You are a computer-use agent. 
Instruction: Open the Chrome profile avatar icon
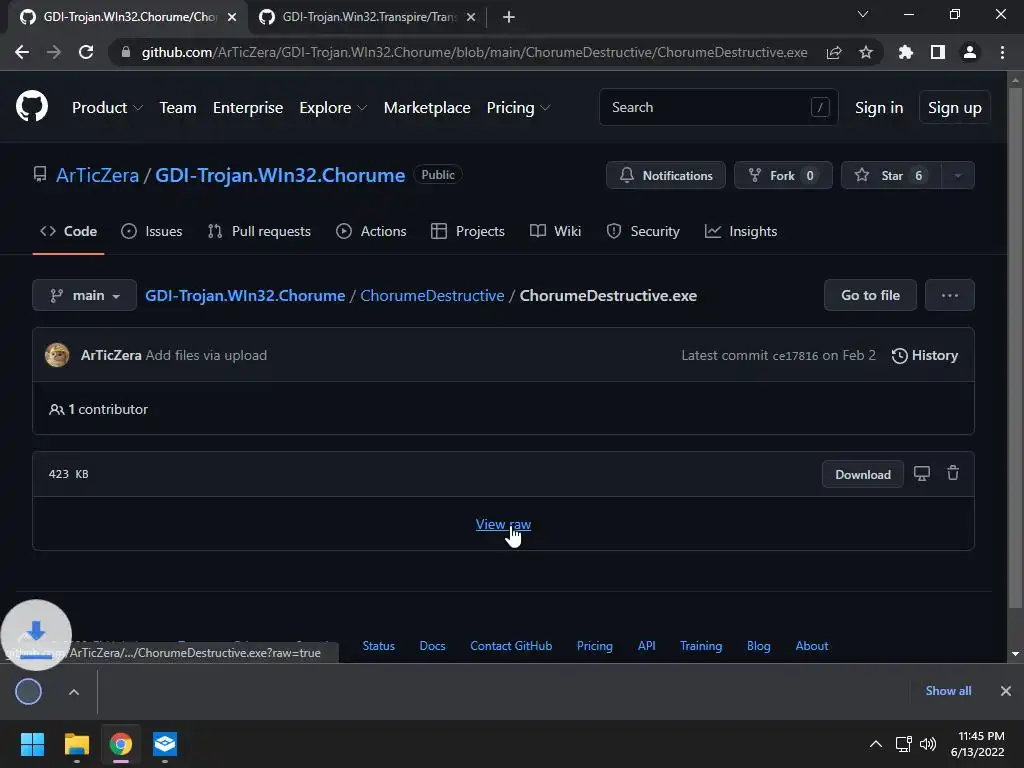point(970,52)
